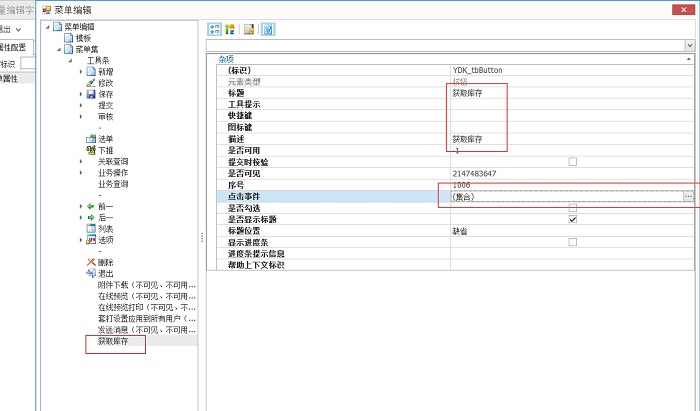
Task: Collapse the 菜单集 tree node
Action: coord(58,49)
